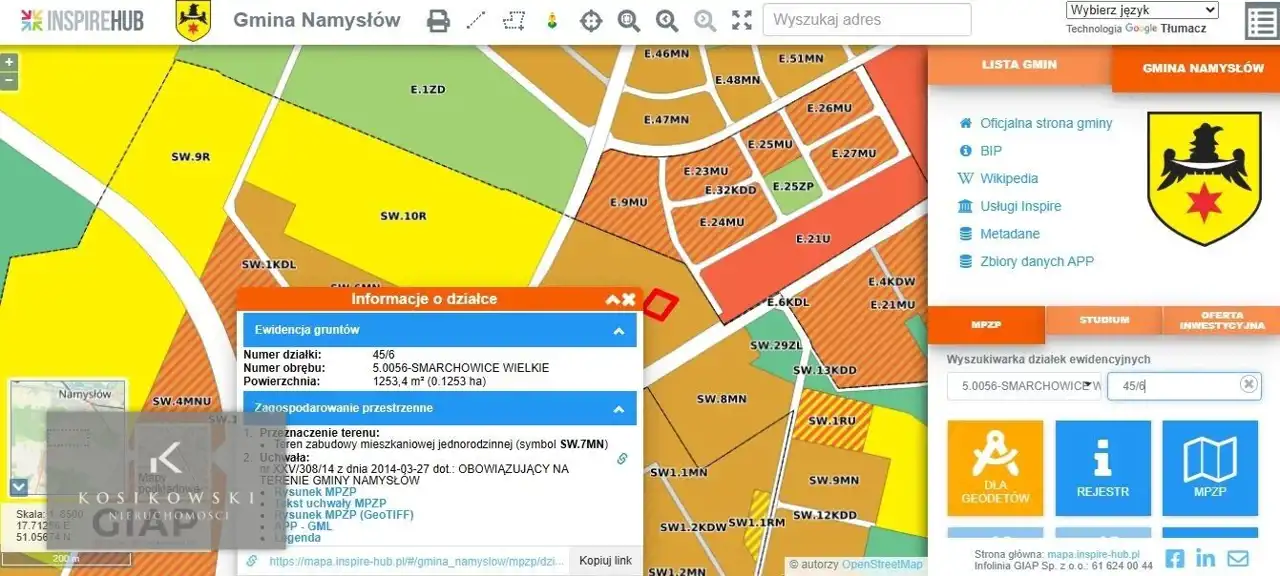
Task: Switch to the STUDIUM tab
Action: (x=1104, y=320)
